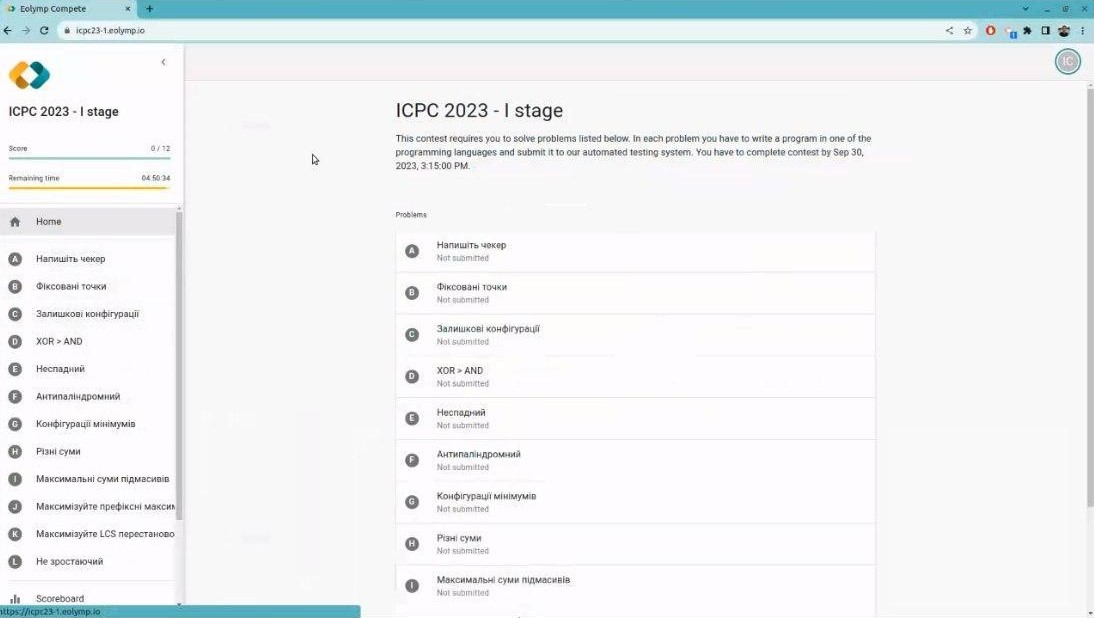Screen dimensions: 1094x618
Task: Click the main list letter G badge
Action: 412,502
